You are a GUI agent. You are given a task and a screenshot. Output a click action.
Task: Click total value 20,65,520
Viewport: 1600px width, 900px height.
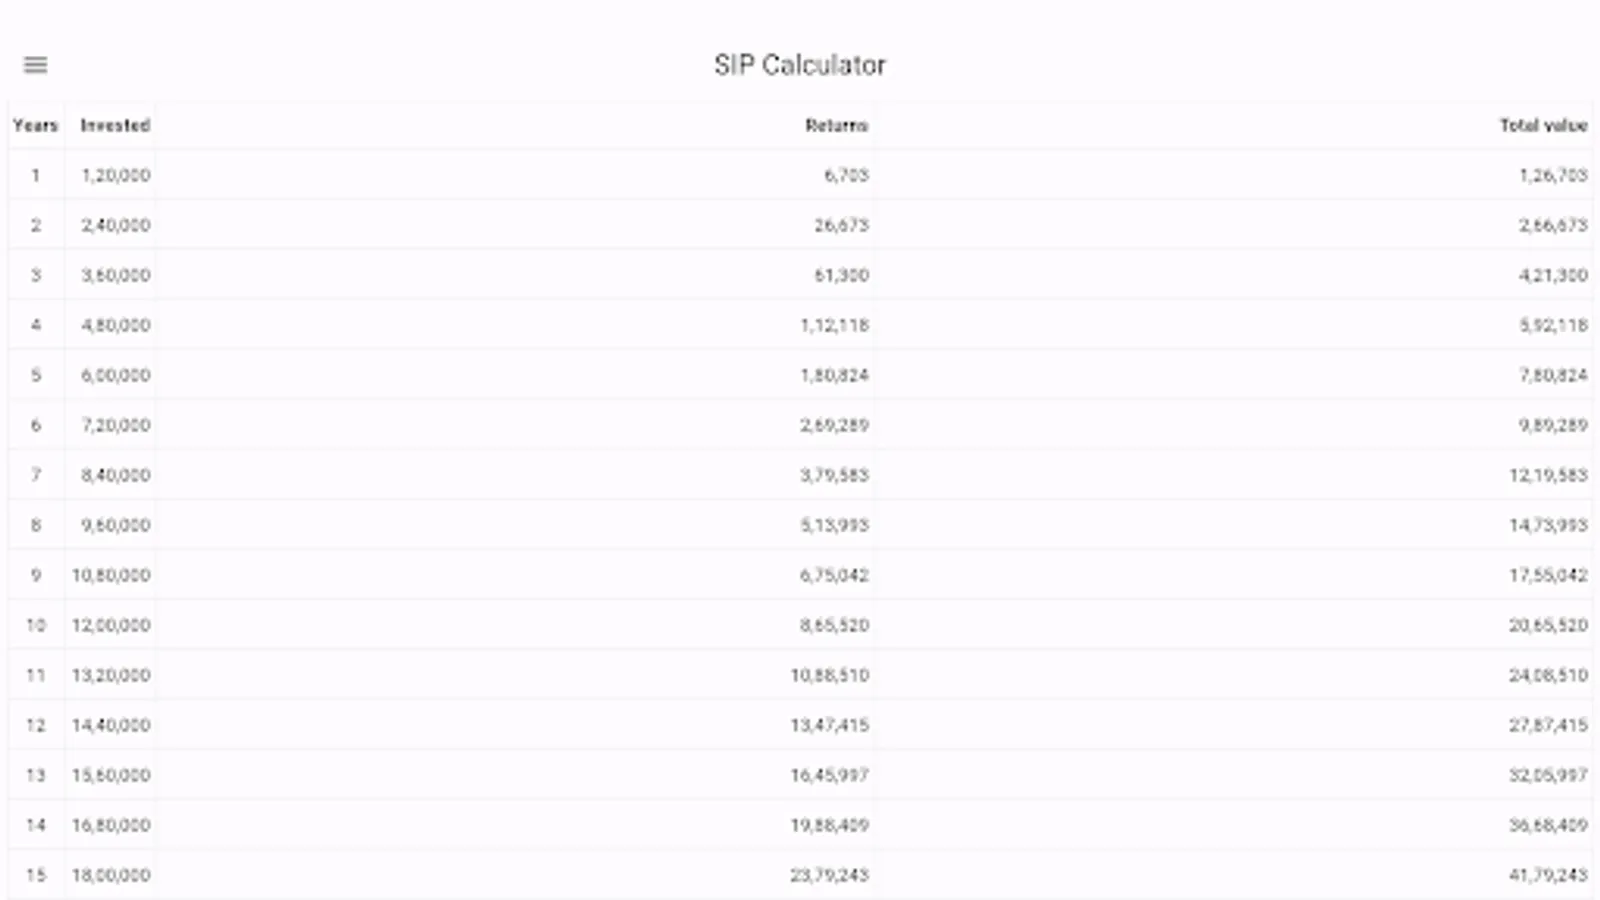1548,625
